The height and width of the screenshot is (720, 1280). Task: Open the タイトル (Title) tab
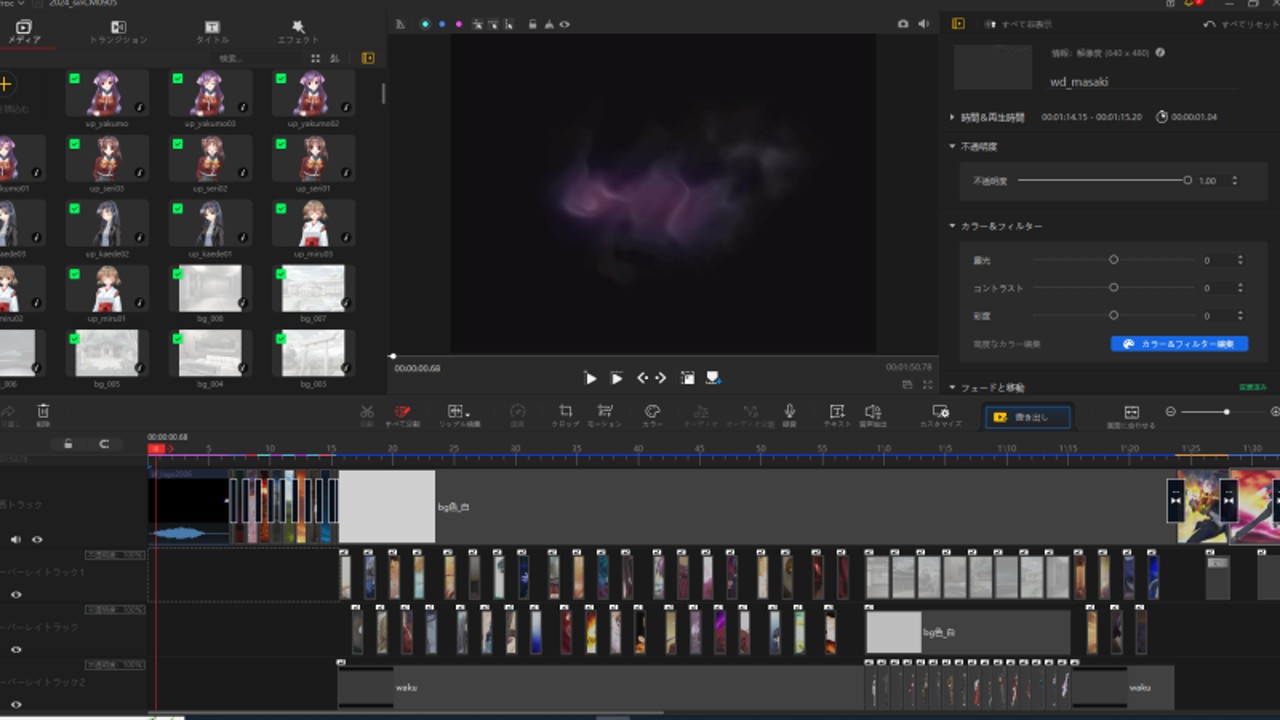click(212, 32)
